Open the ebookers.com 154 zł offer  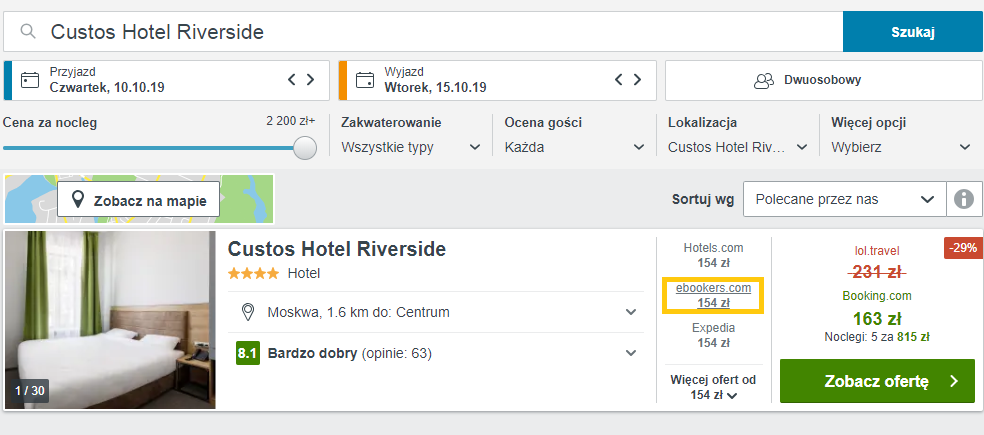[714, 296]
